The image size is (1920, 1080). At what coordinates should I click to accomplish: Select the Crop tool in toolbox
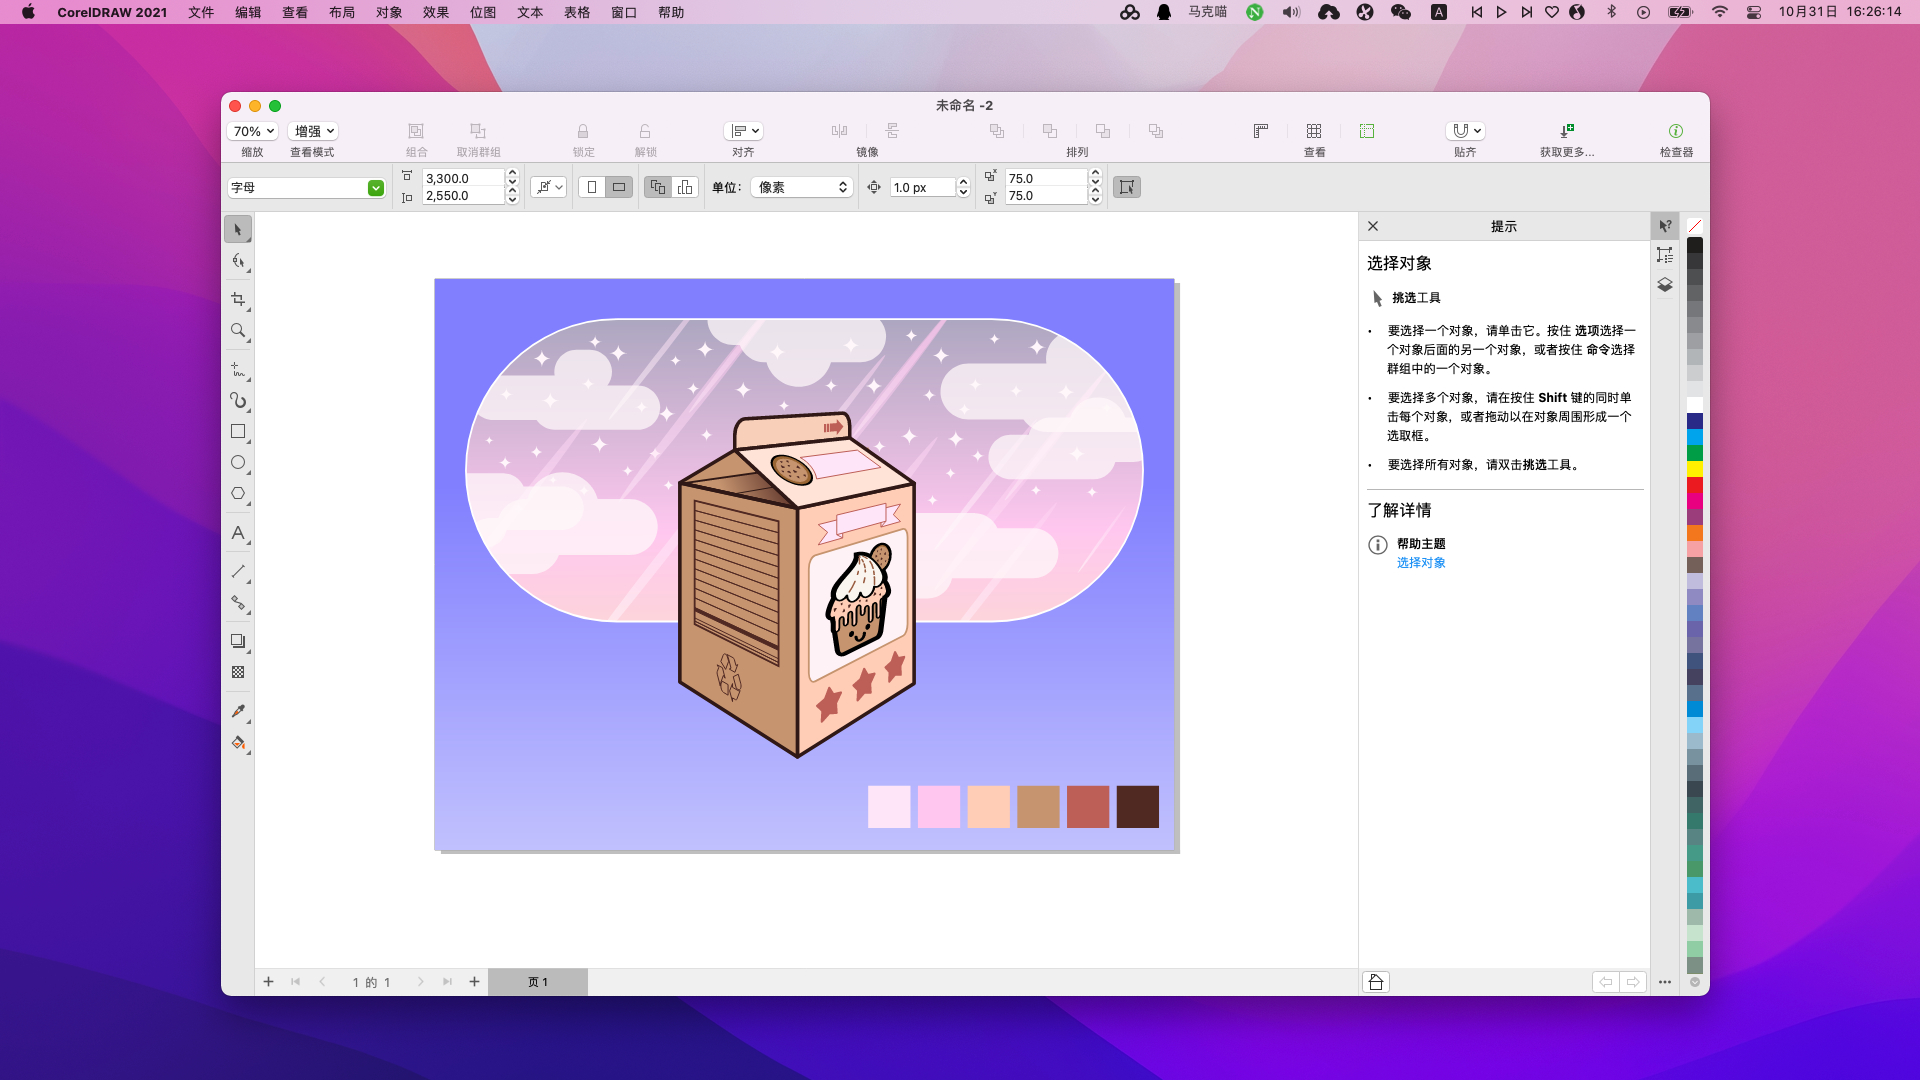coord(238,299)
